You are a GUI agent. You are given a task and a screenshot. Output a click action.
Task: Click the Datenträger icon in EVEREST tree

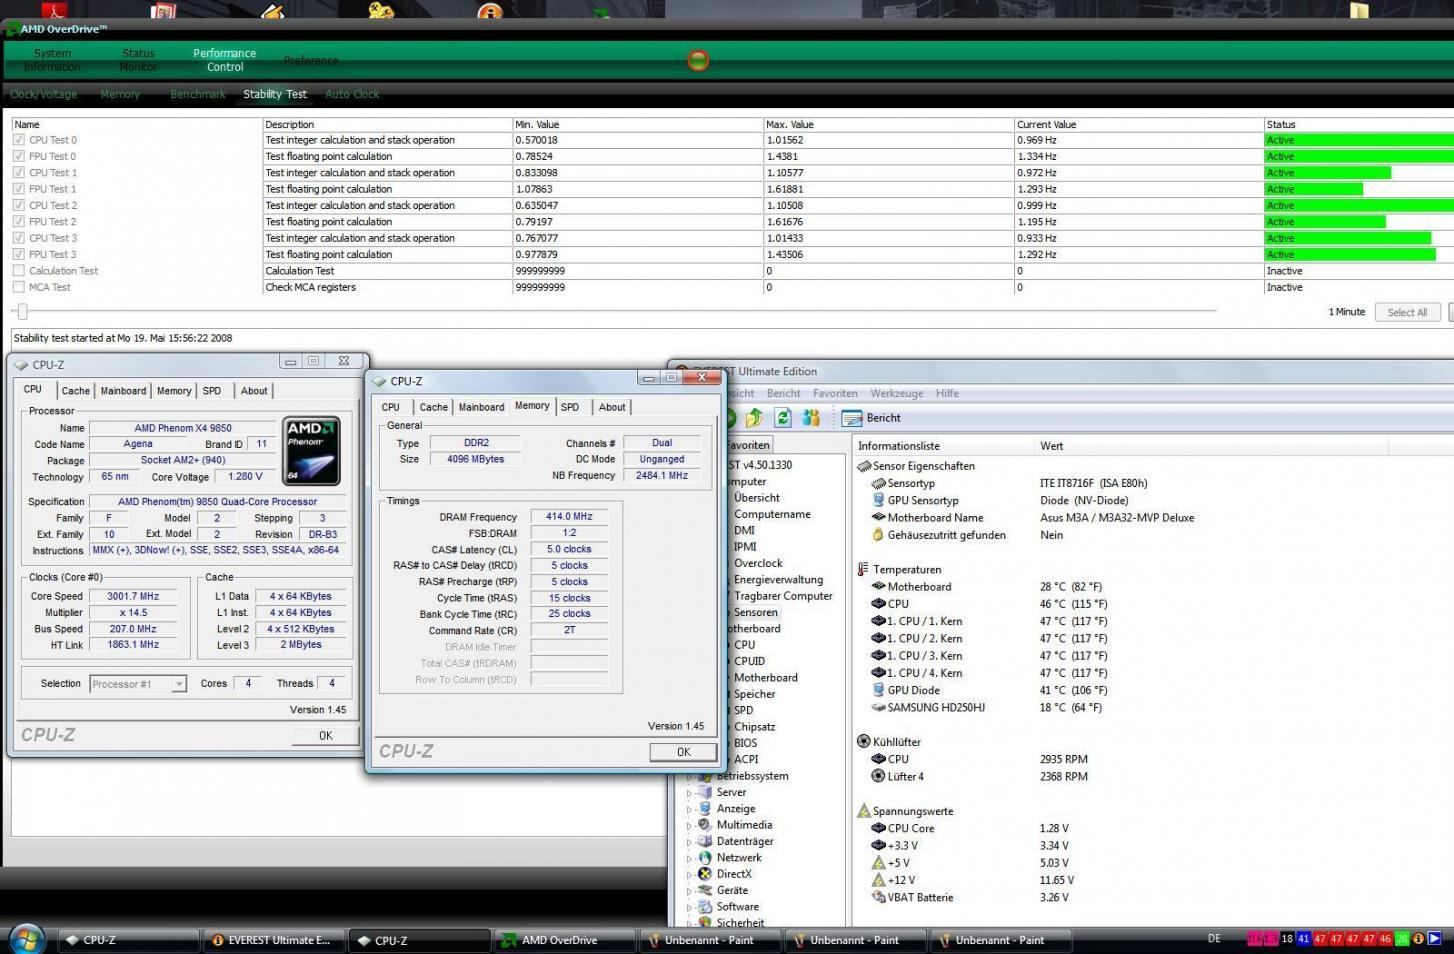click(704, 841)
